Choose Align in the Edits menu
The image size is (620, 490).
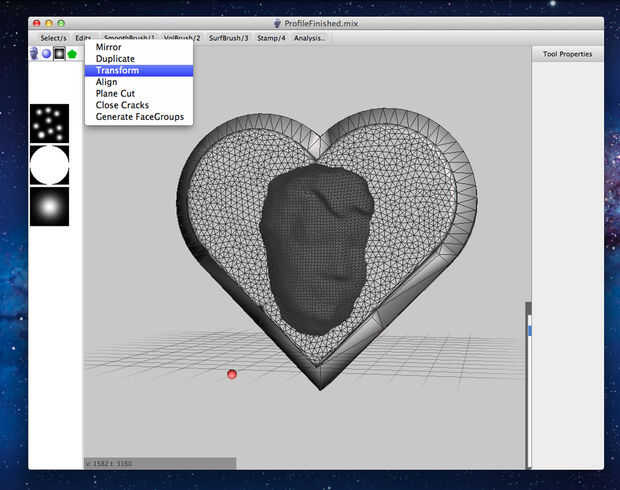(x=106, y=82)
